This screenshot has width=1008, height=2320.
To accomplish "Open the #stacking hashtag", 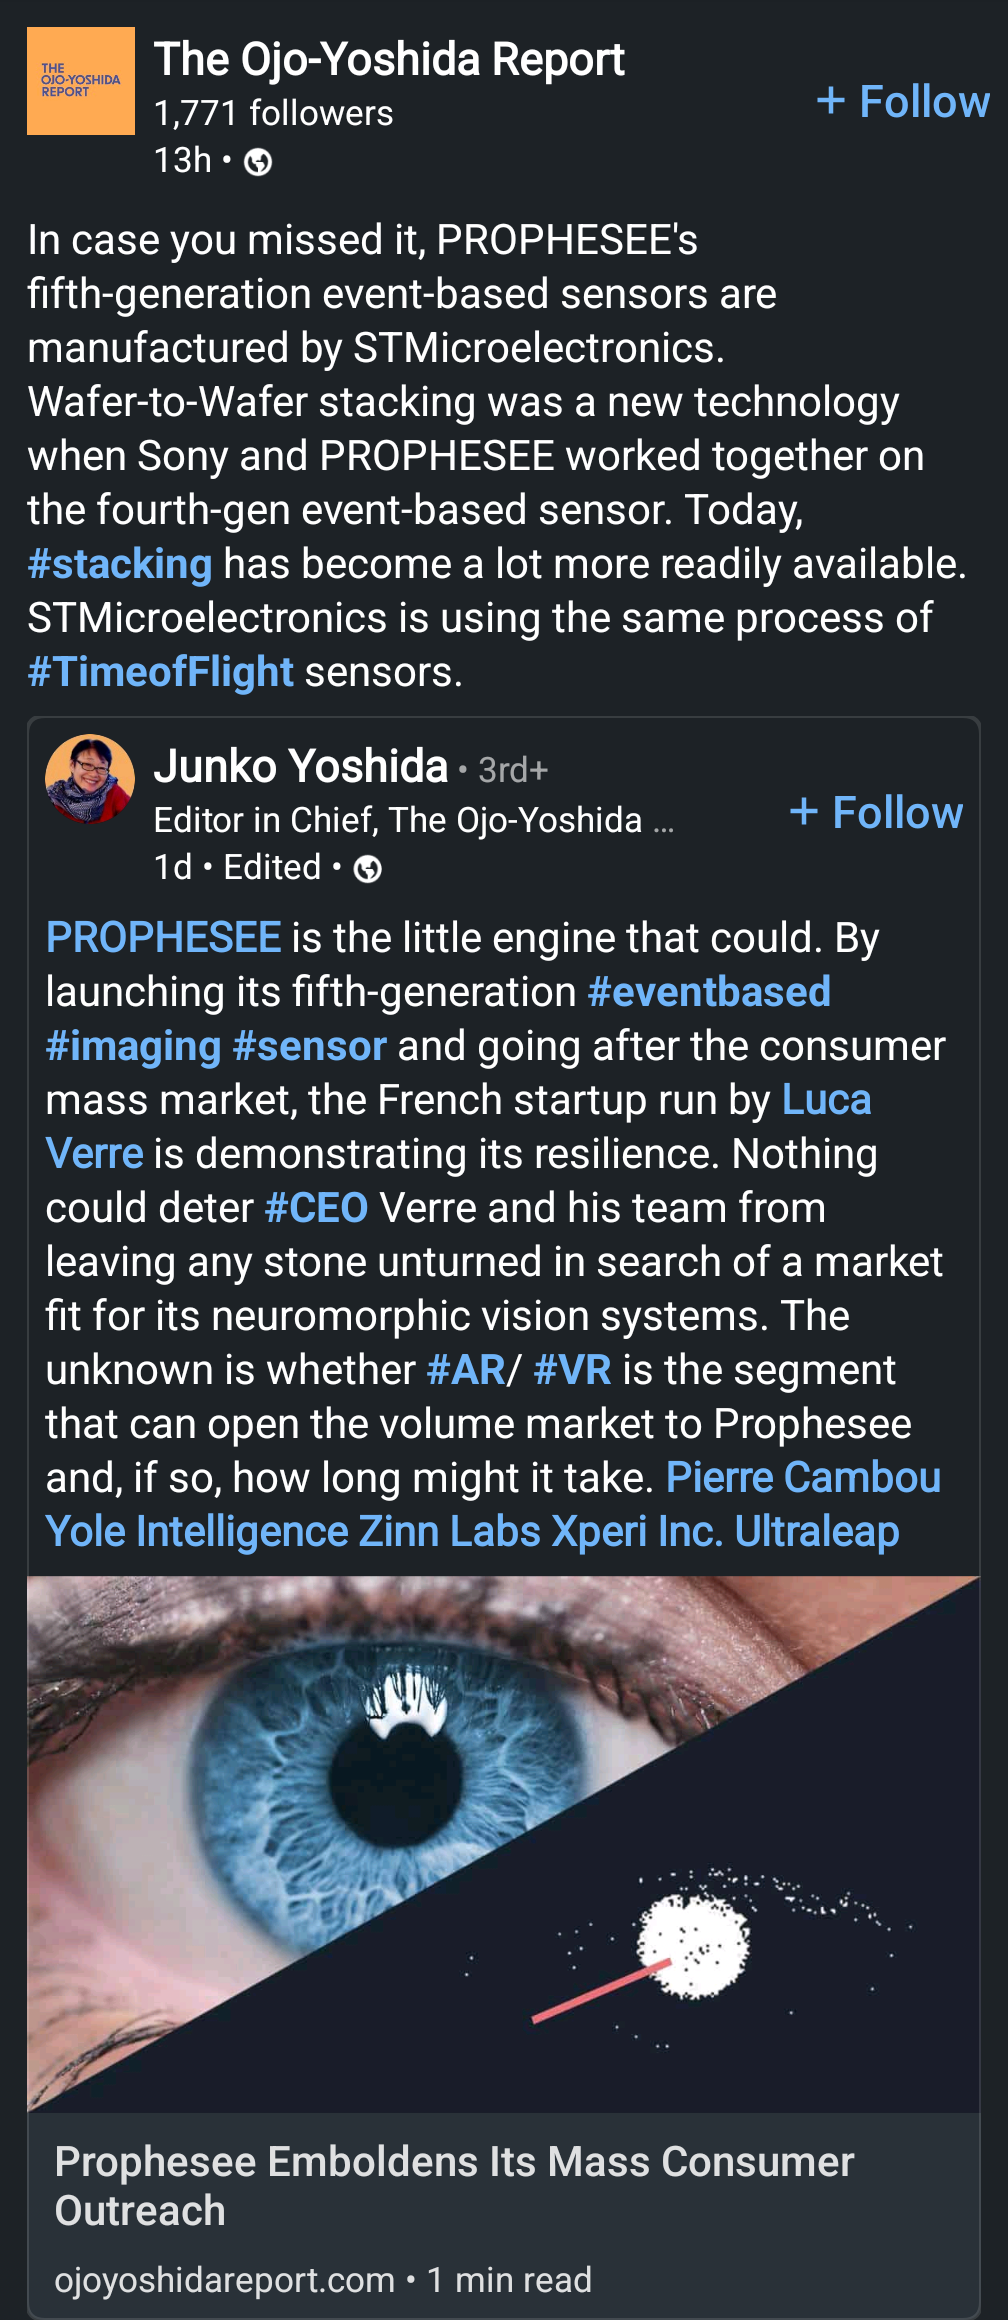I will (x=120, y=564).
